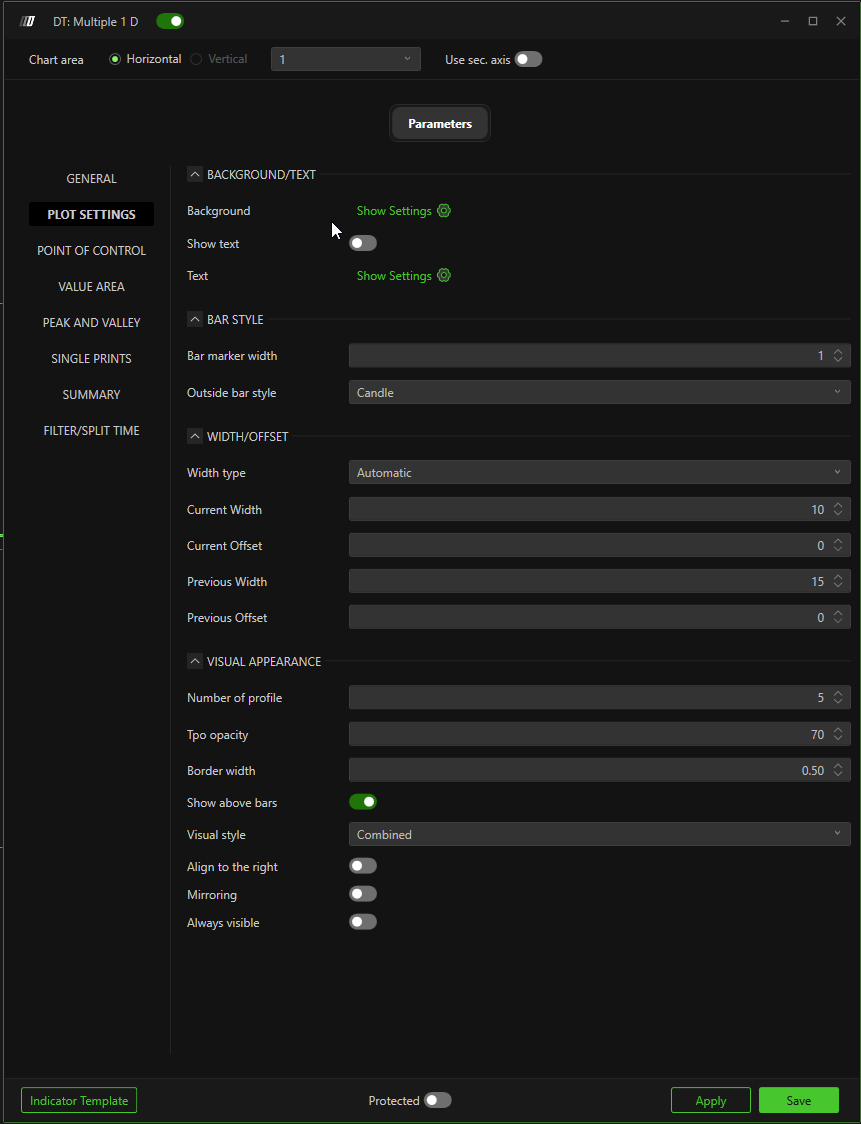Collapse the VISUAL APPEARANCE section
Image resolution: width=861 pixels, height=1124 pixels.
tap(194, 661)
